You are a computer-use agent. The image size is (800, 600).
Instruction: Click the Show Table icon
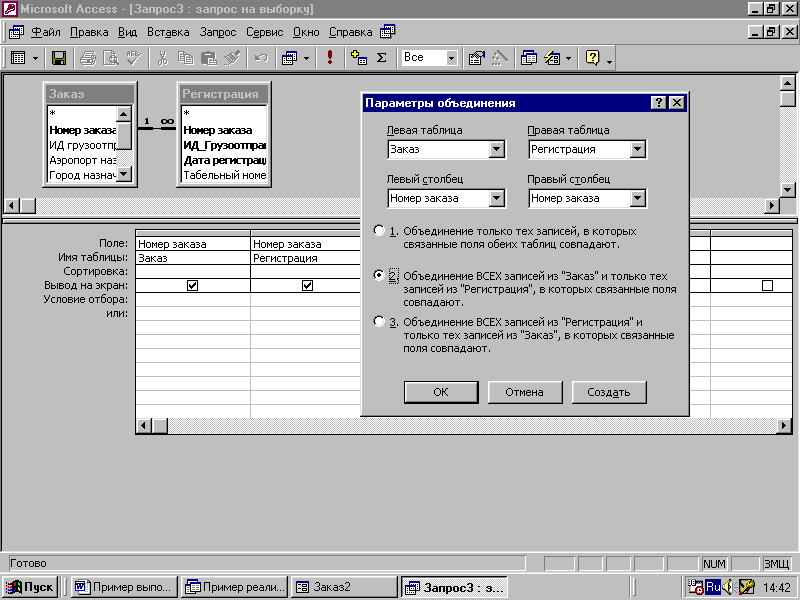[359, 58]
